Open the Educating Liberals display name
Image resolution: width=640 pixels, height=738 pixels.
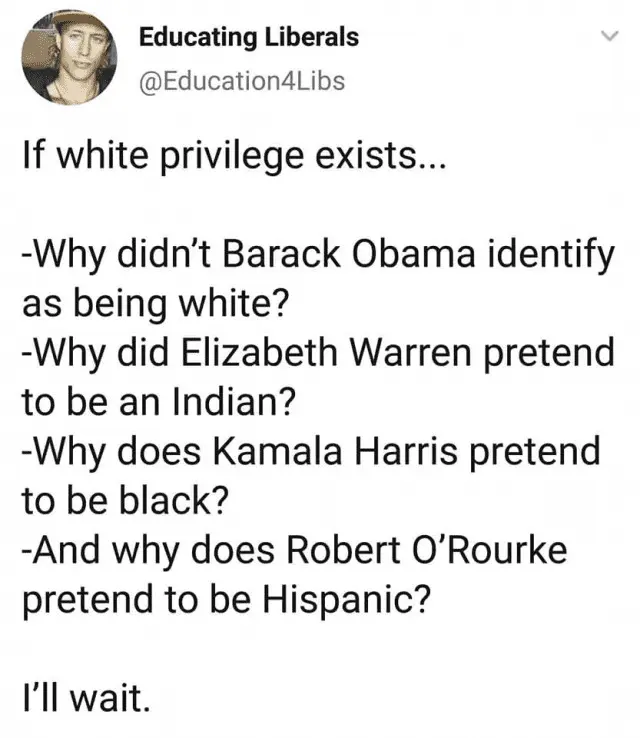pos(248,38)
